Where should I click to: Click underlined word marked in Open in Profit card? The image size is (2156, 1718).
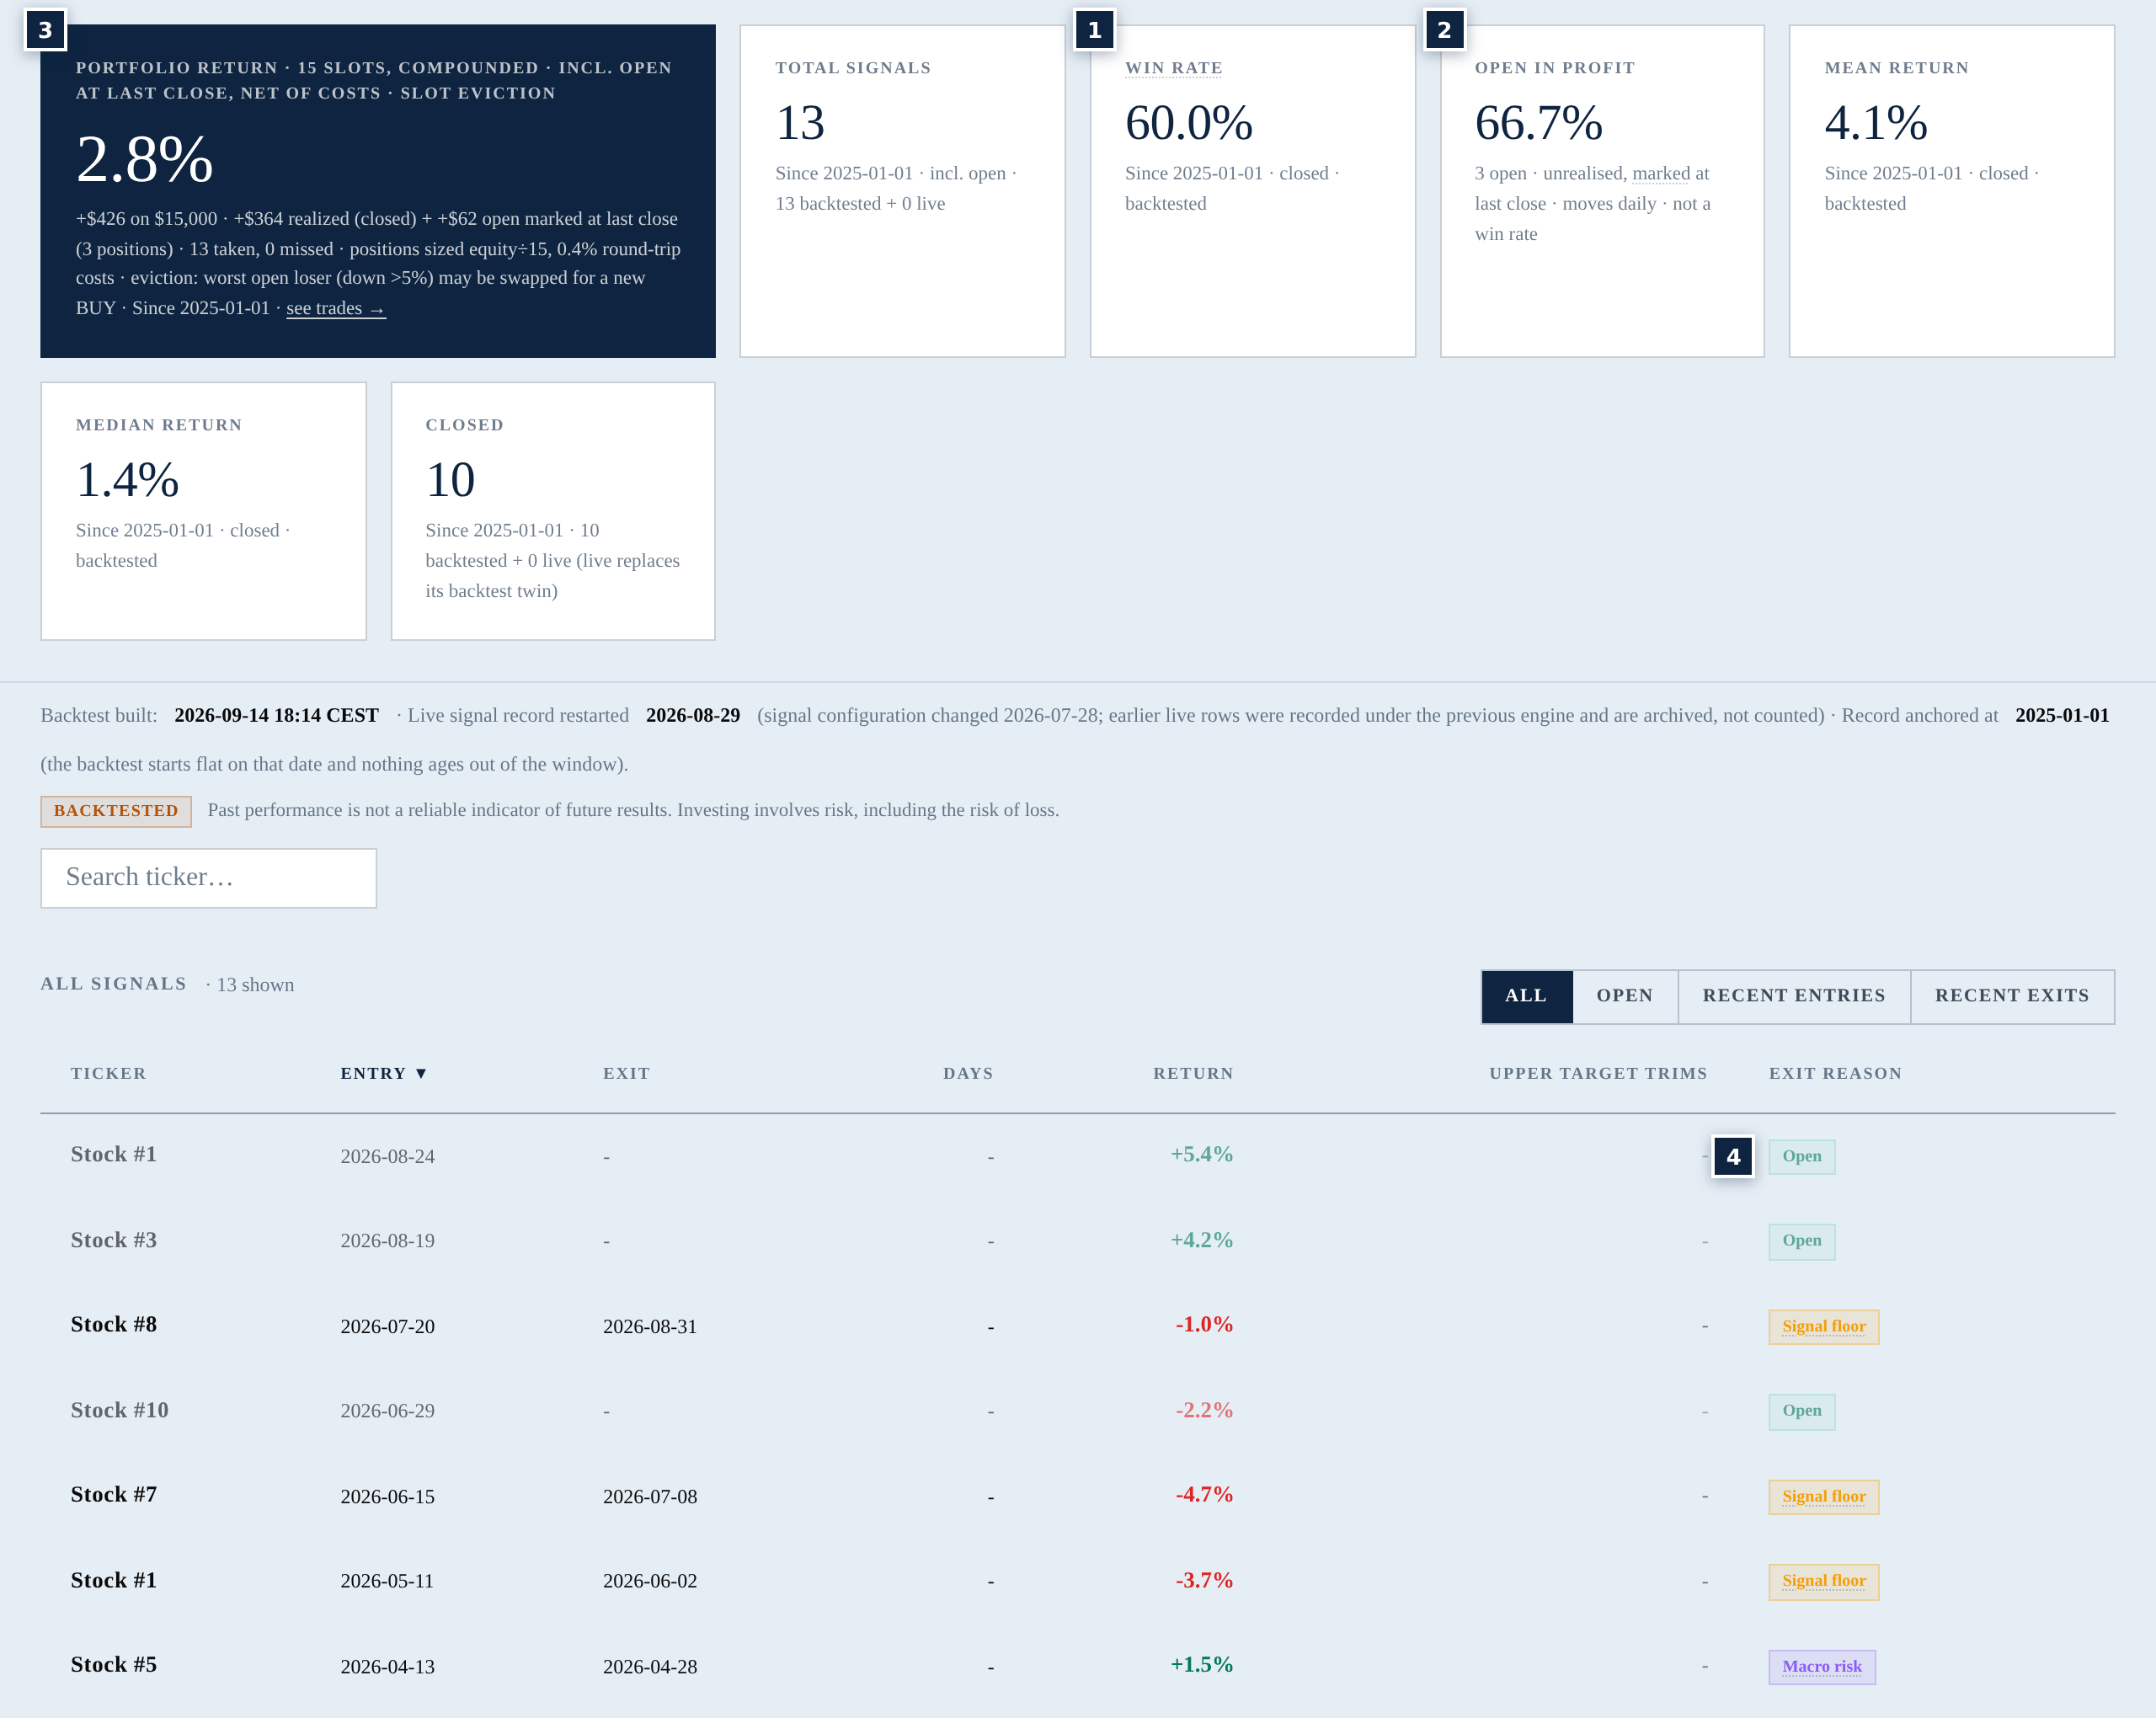[1660, 173]
